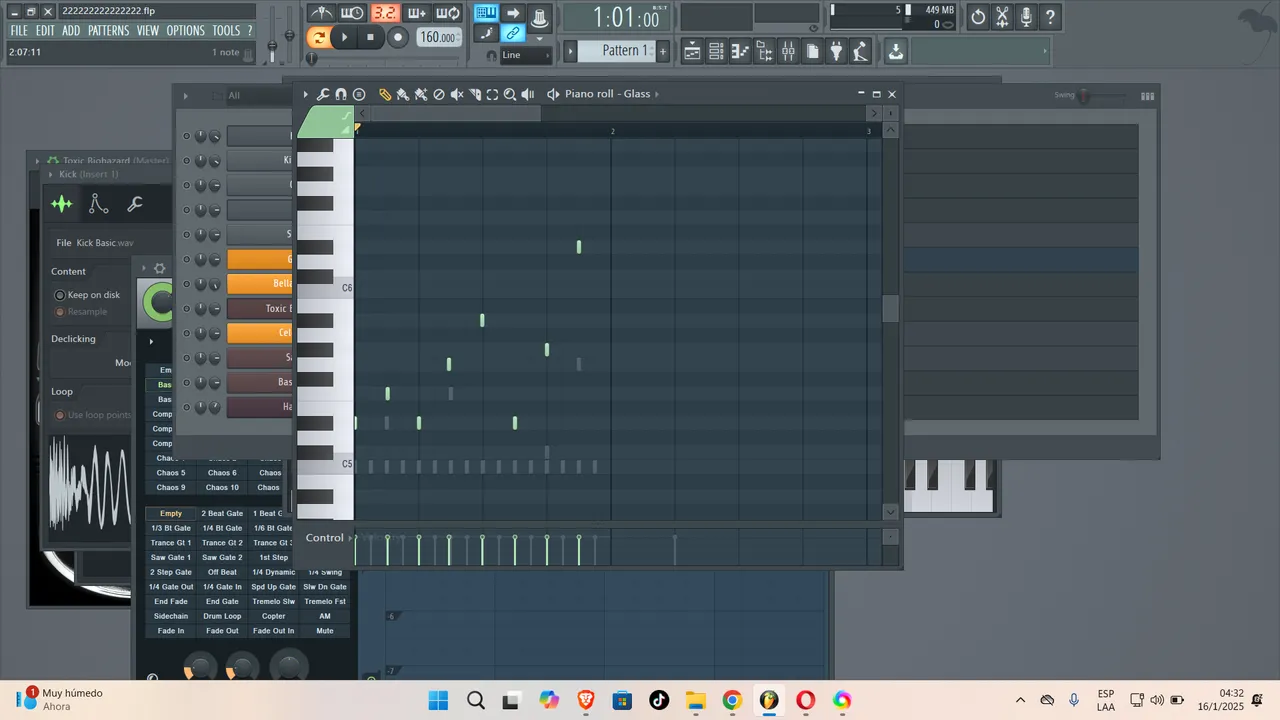Open the FILE menu
The width and height of the screenshot is (1280, 720).
(19, 31)
